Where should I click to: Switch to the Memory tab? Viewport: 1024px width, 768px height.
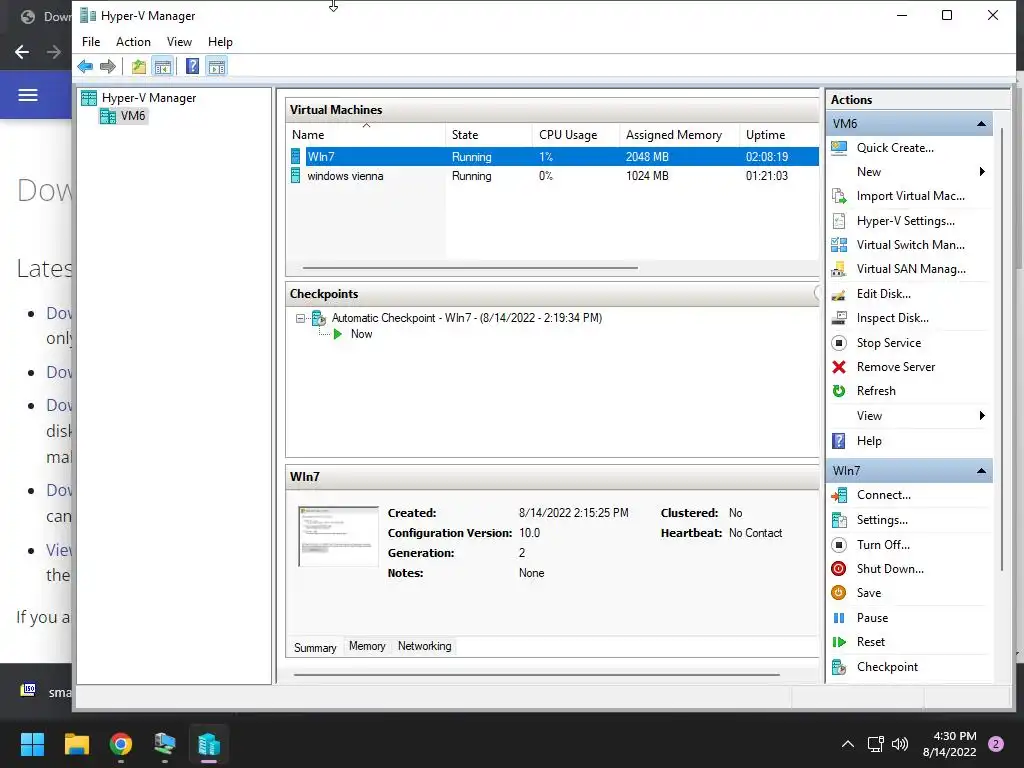click(x=367, y=646)
